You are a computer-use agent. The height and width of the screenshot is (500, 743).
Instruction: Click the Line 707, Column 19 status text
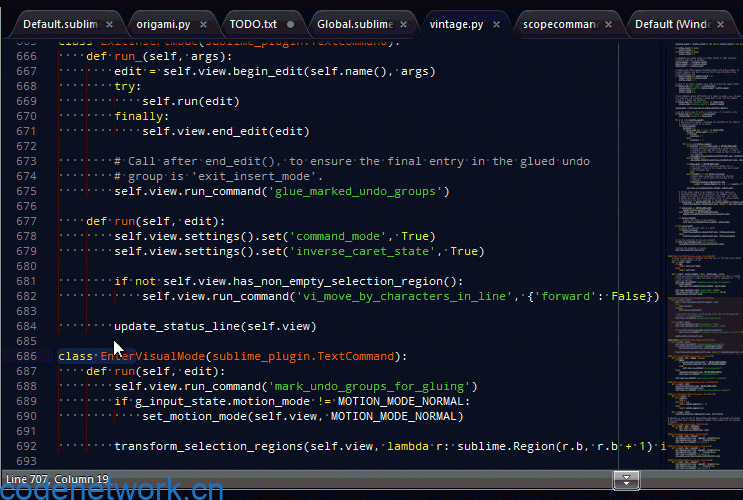tap(57, 479)
